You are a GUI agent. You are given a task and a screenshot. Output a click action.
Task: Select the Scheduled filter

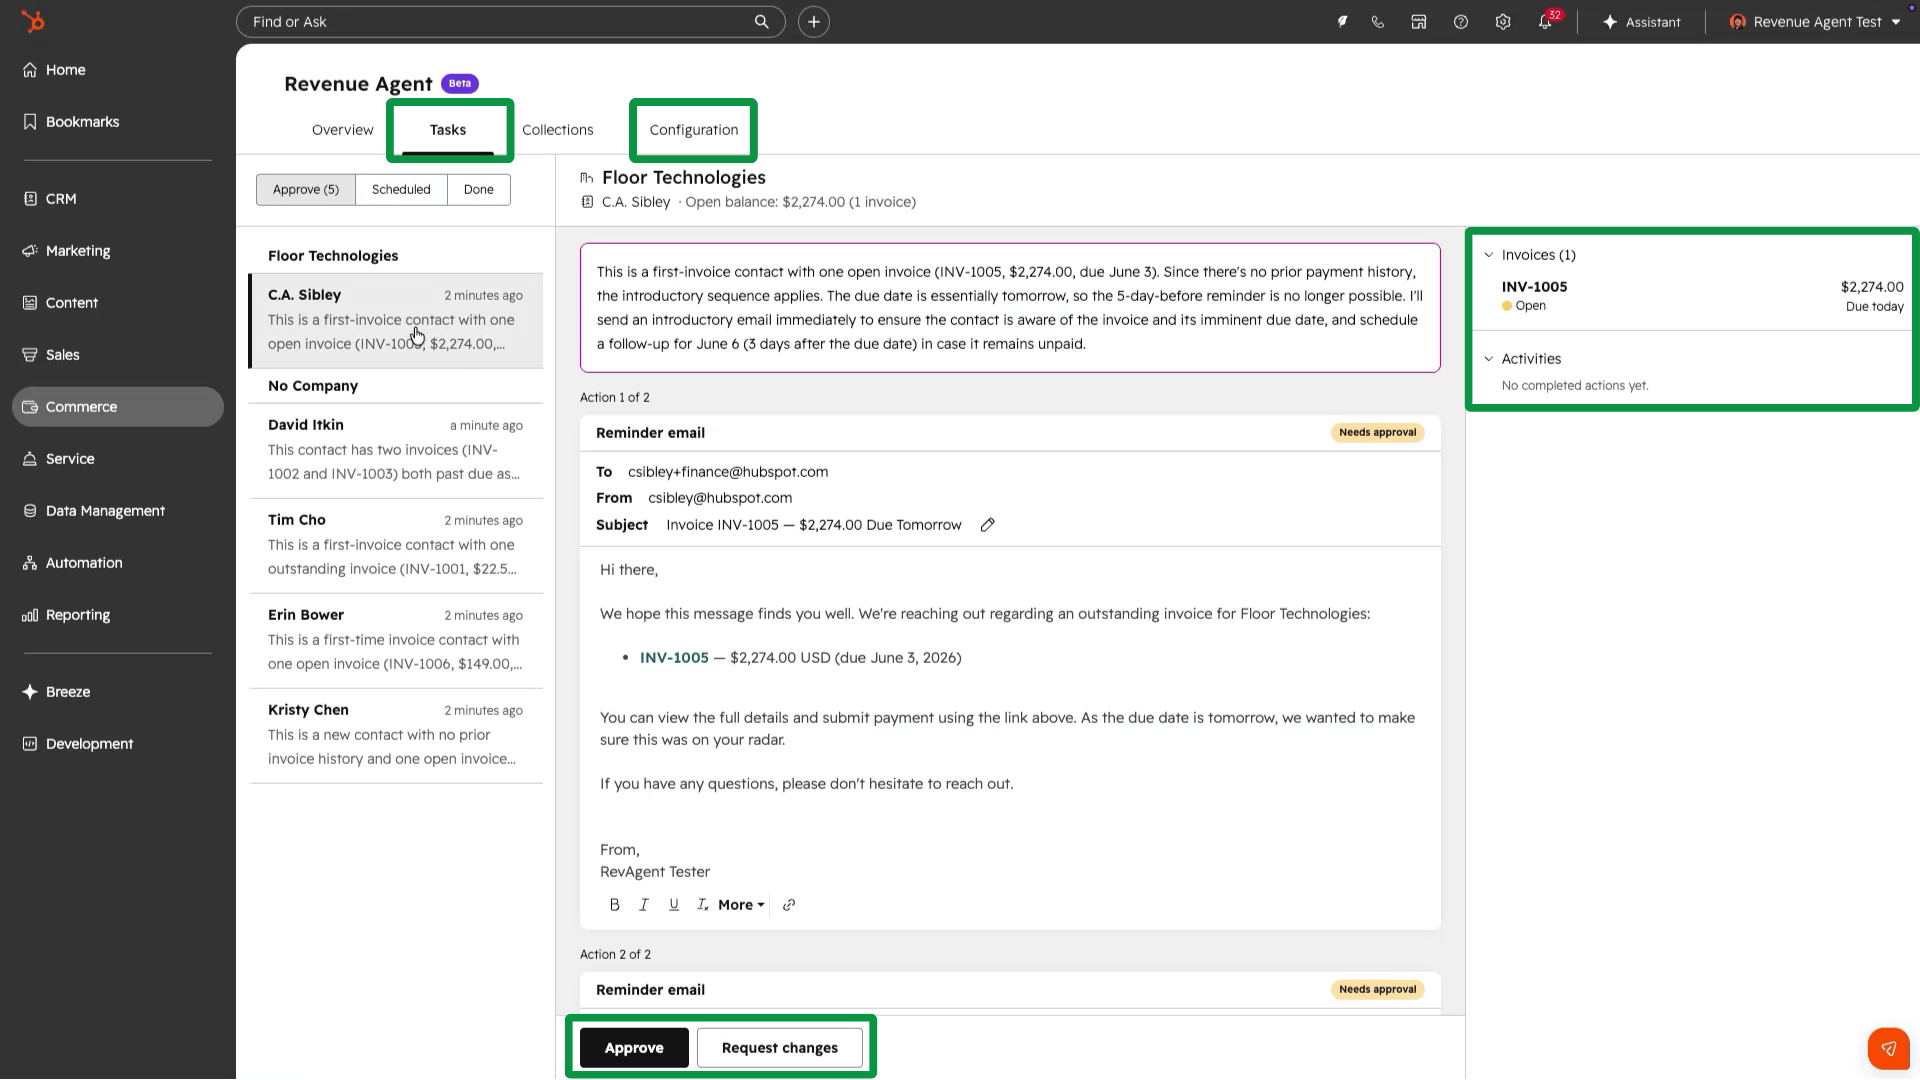point(401,190)
